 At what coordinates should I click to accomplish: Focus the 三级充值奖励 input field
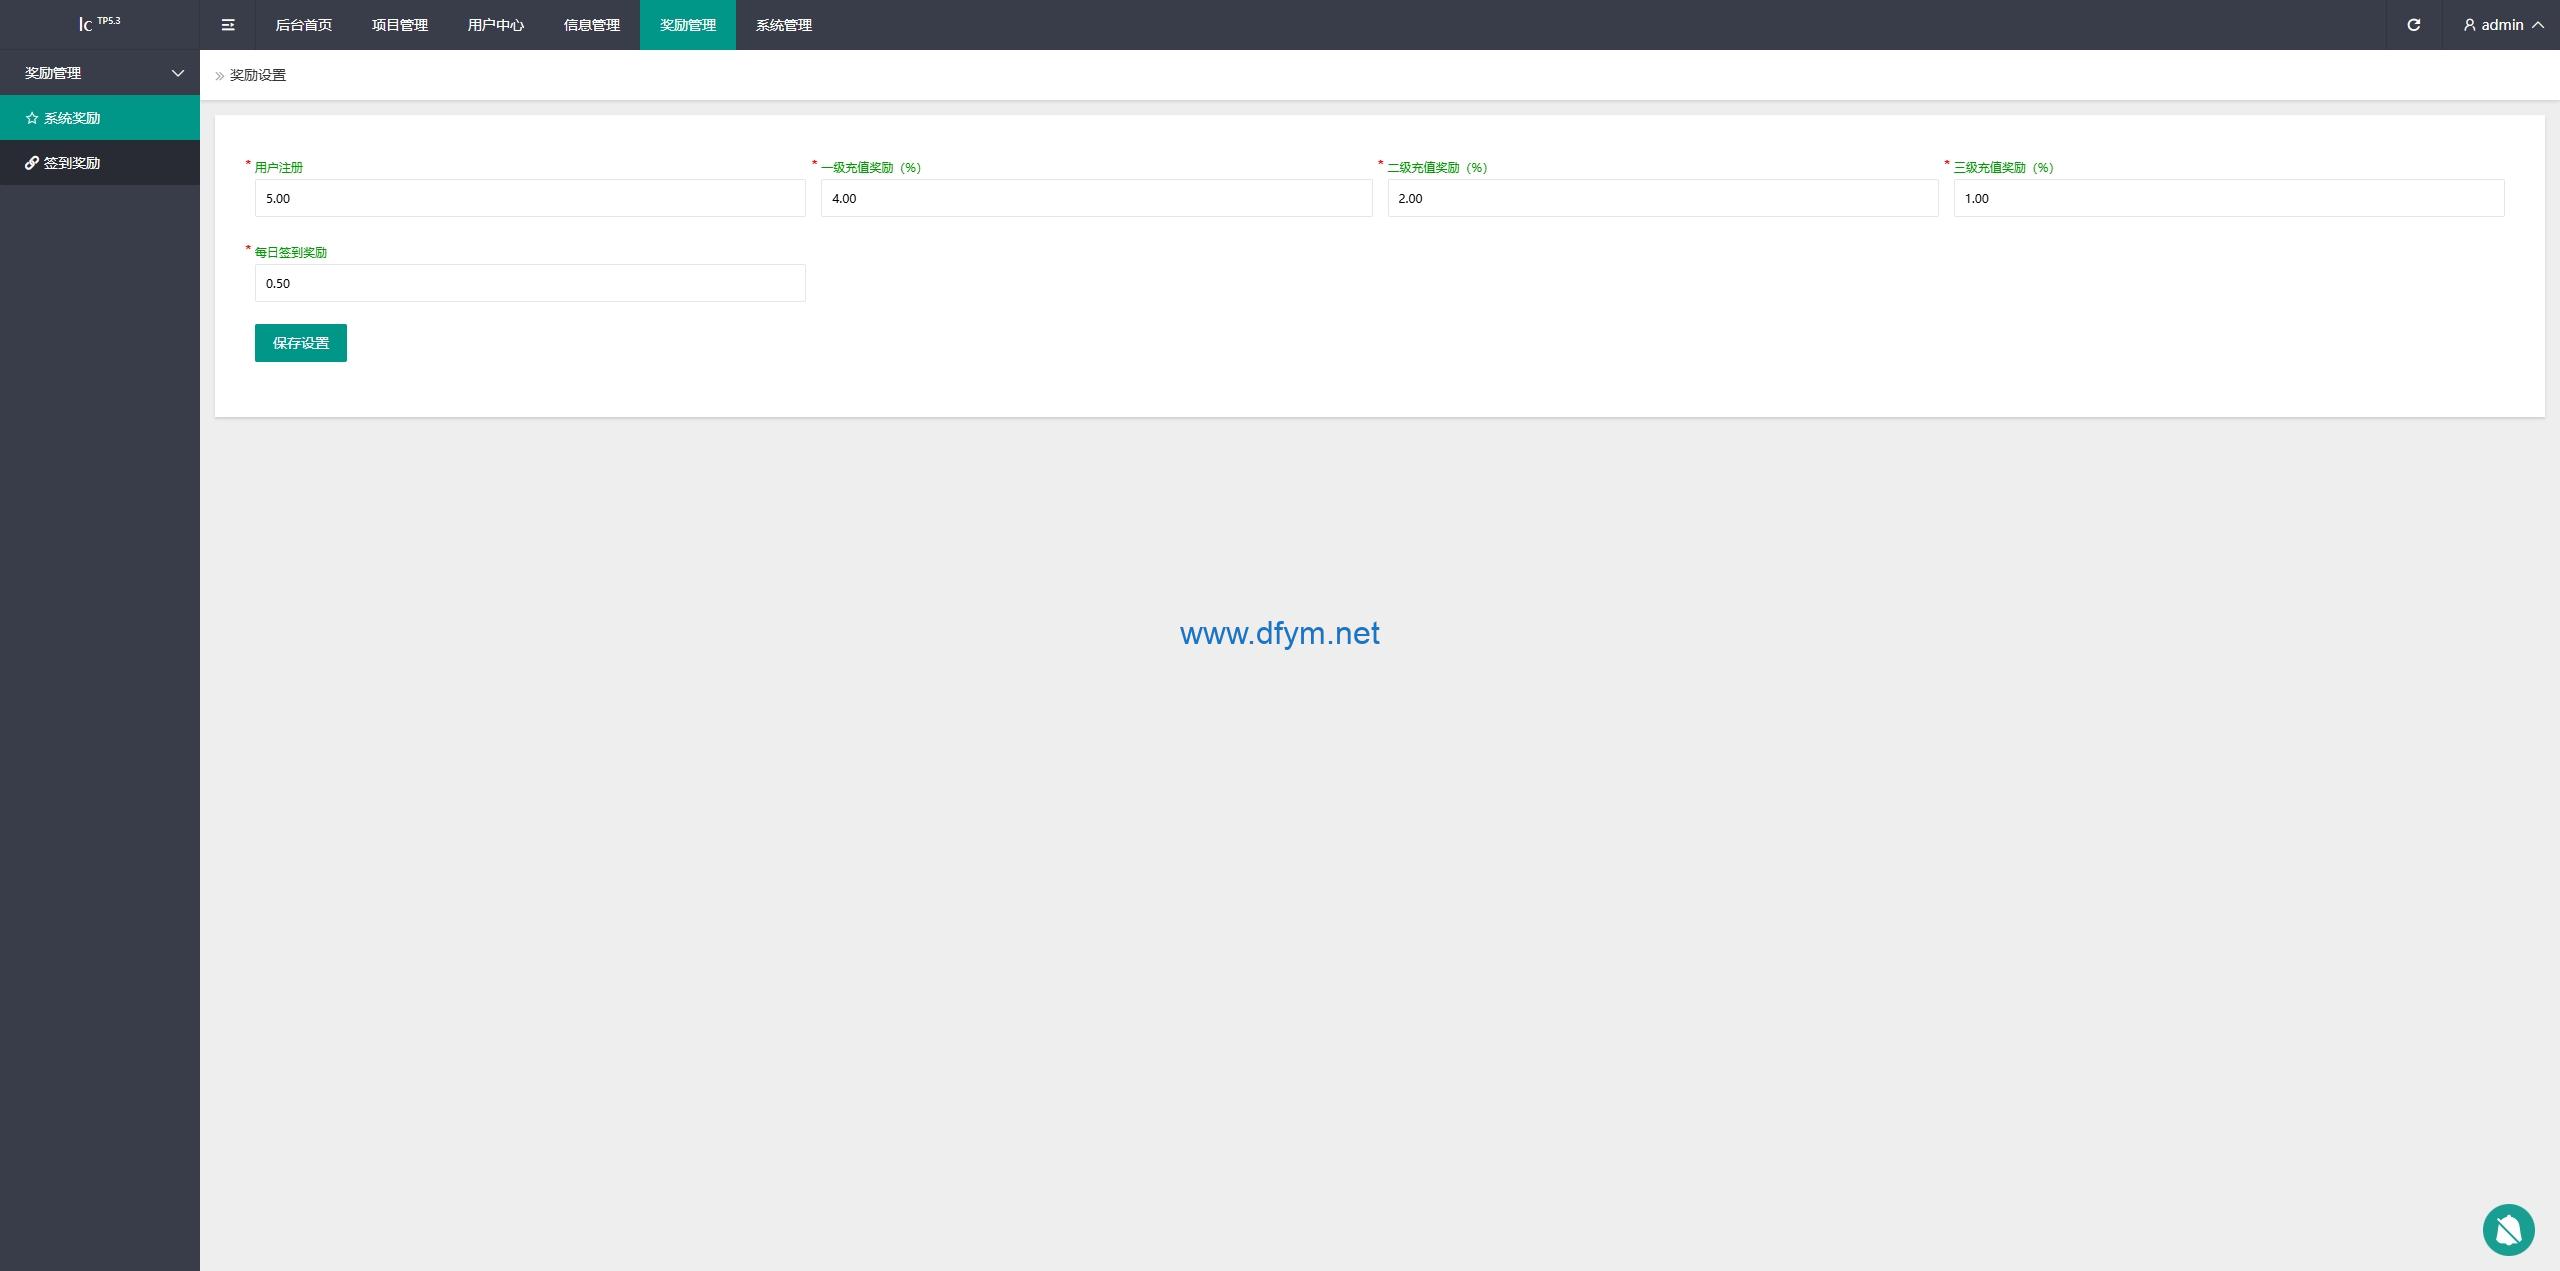pyautogui.click(x=2229, y=198)
